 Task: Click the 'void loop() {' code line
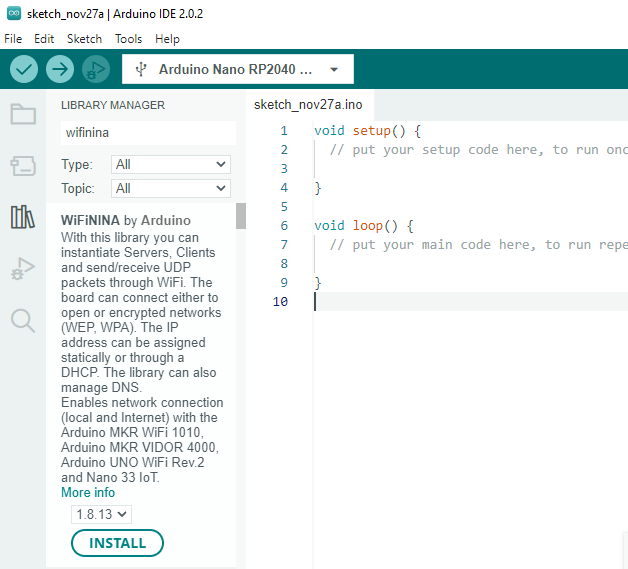(364, 226)
